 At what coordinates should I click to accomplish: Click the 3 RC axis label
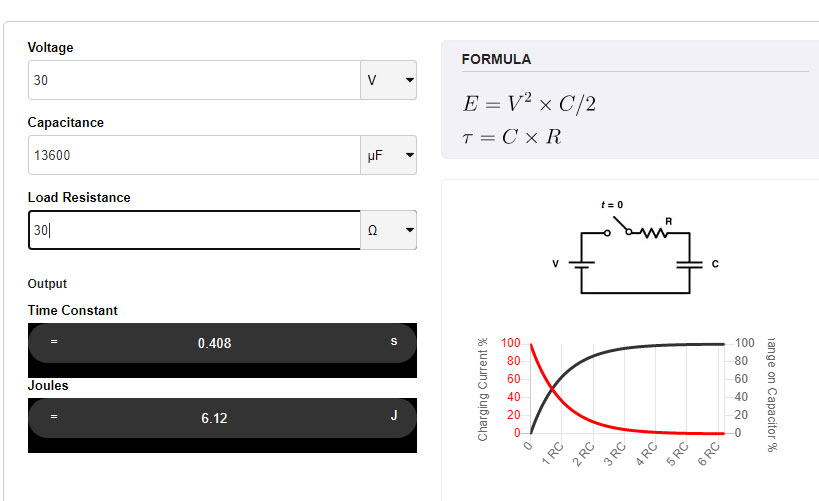tap(615, 454)
